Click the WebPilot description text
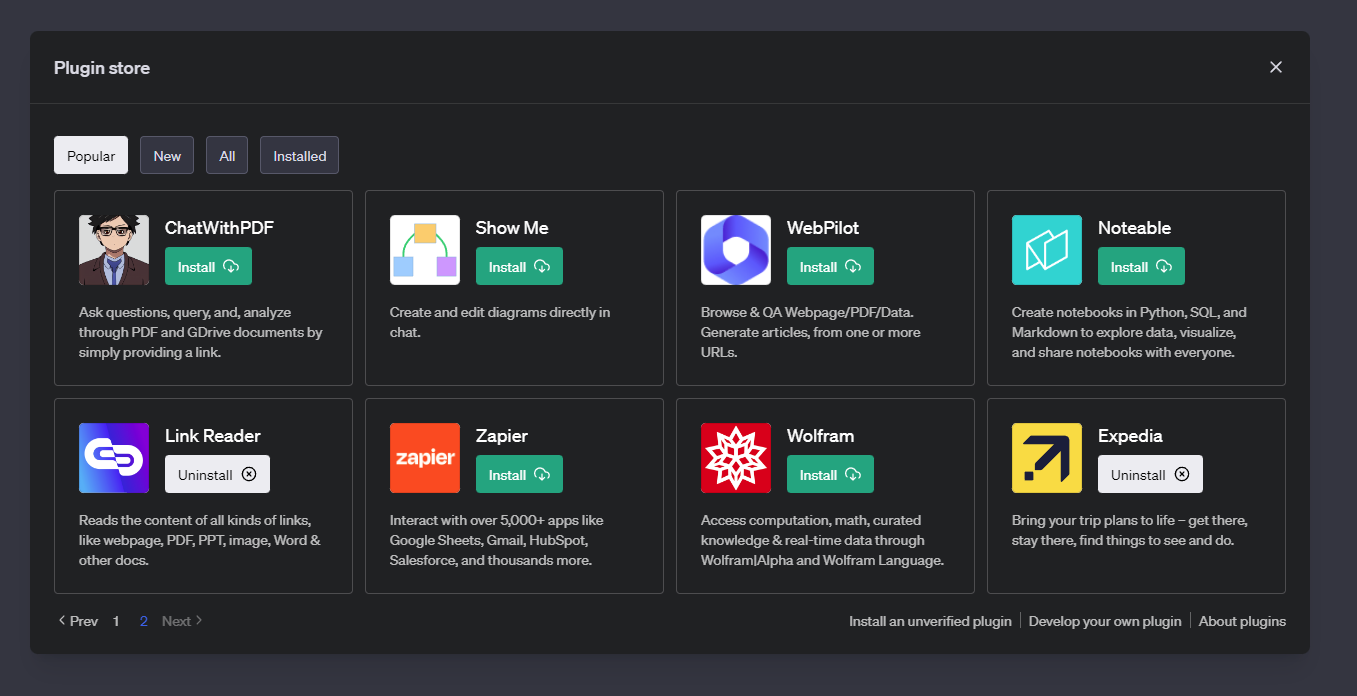 click(811, 332)
